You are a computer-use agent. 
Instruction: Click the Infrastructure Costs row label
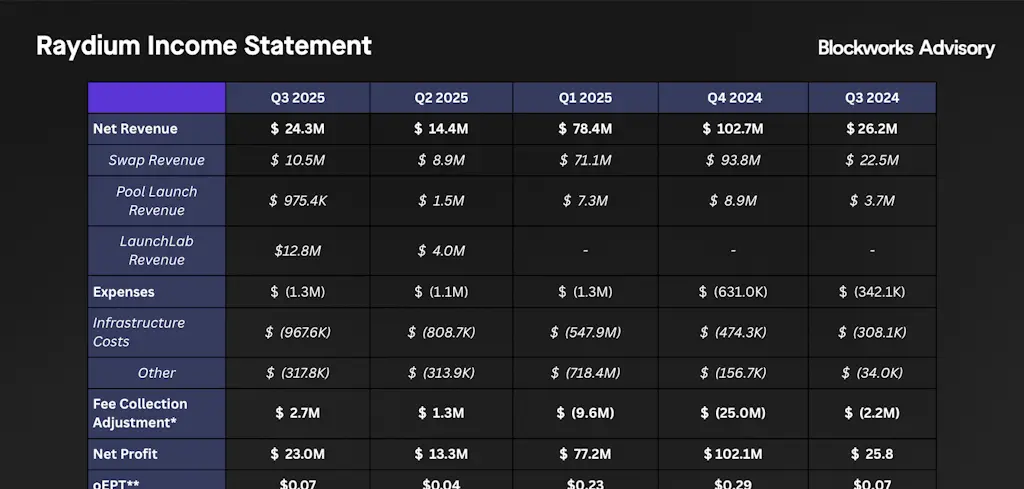(x=139, y=332)
